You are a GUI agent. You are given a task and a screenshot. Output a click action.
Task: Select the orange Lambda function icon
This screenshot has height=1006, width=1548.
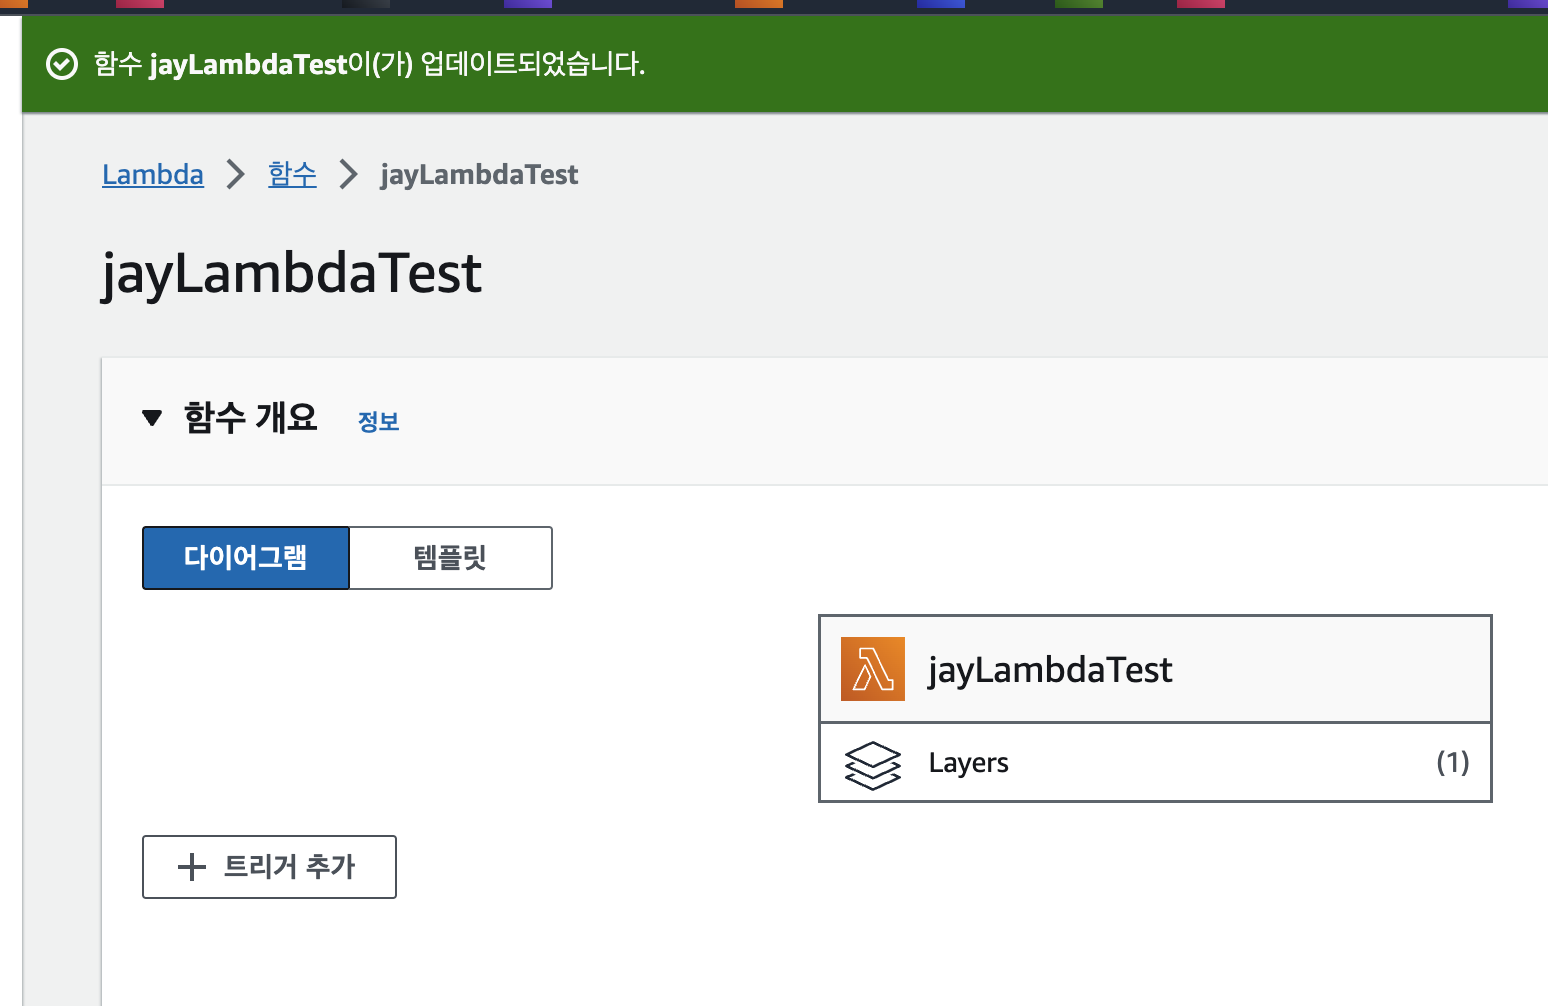pos(872,668)
